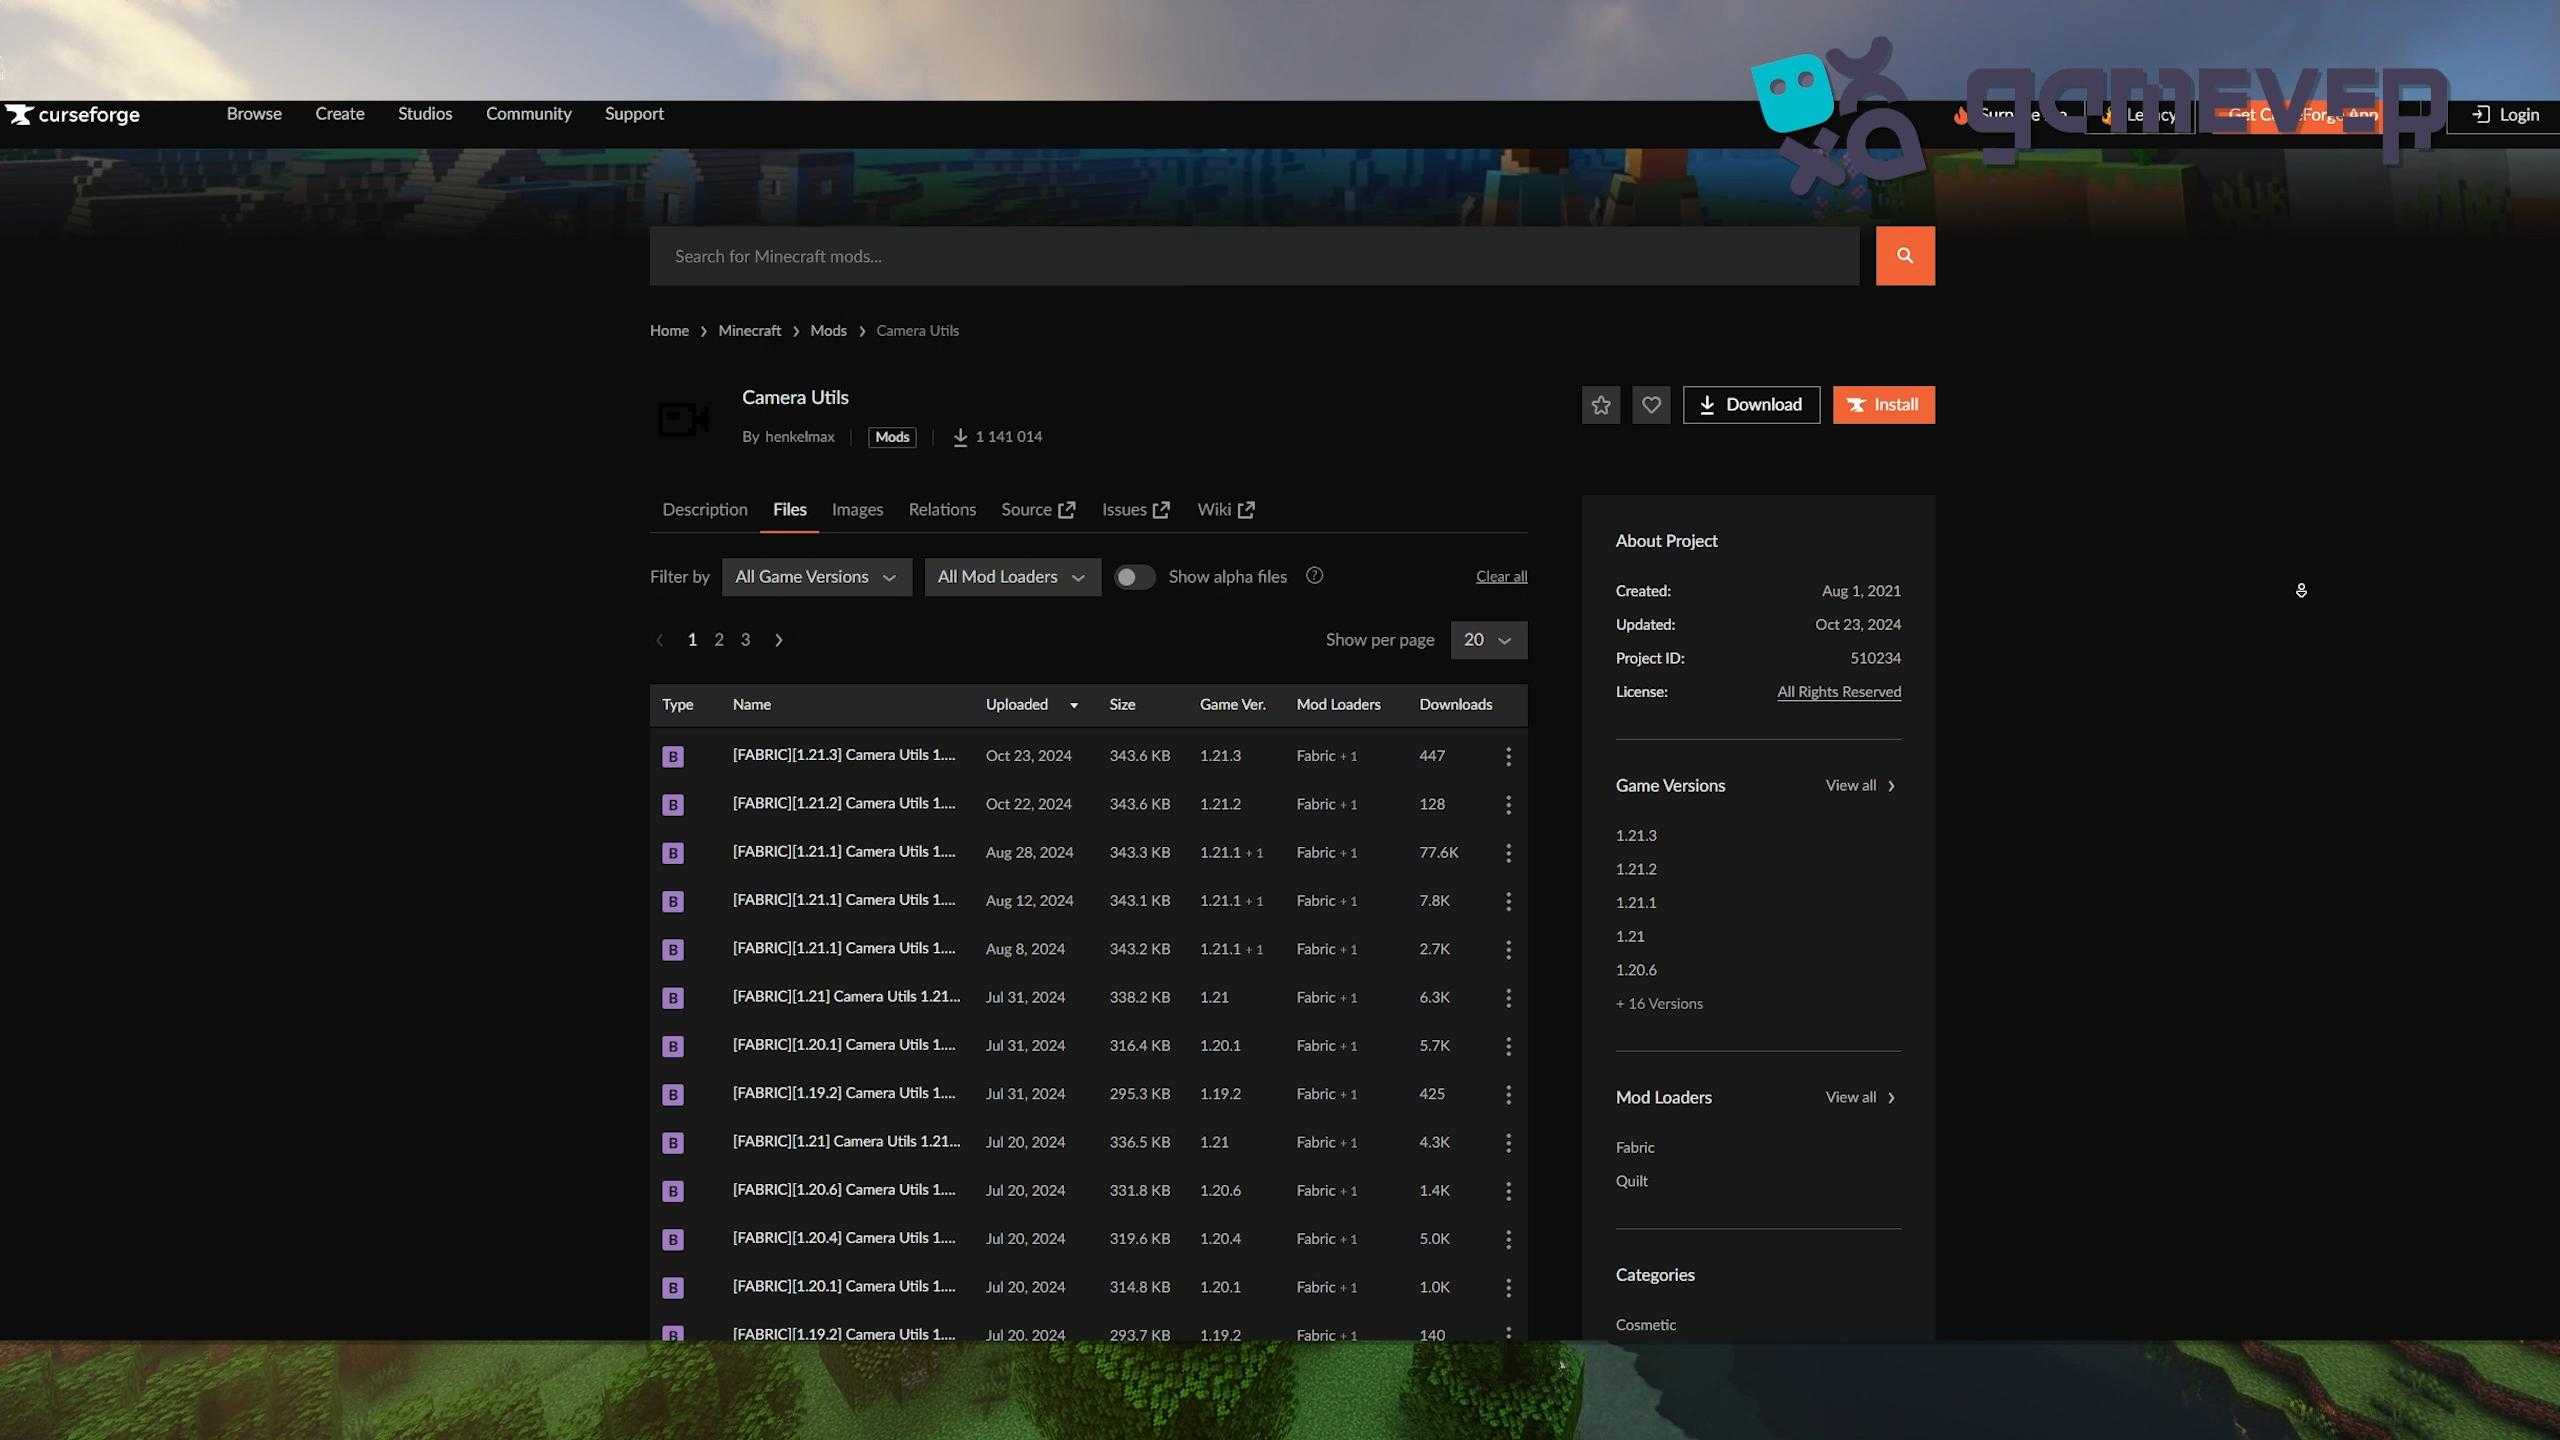
Task: Open Issues via its external link icon
Action: coord(1161,509)
